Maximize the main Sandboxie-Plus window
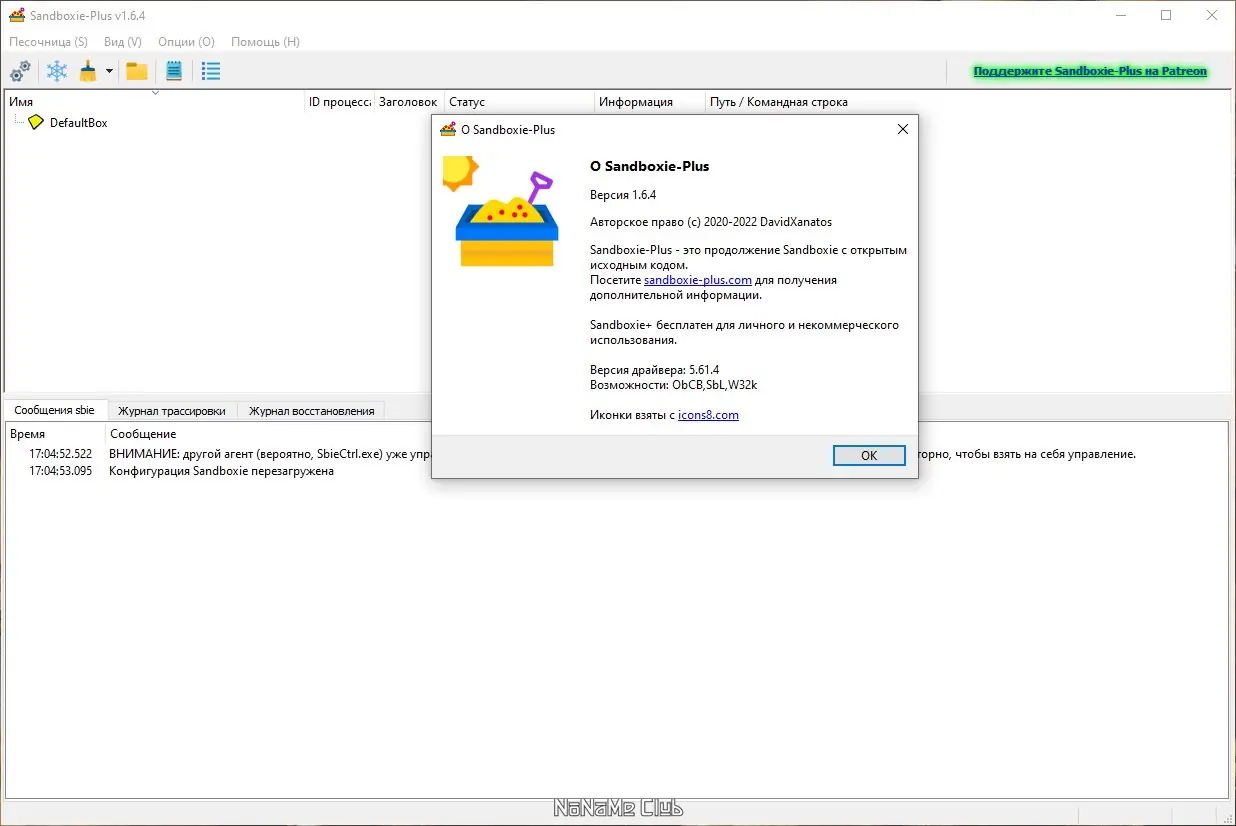1236x826 pixels. tap(1166, 15)
